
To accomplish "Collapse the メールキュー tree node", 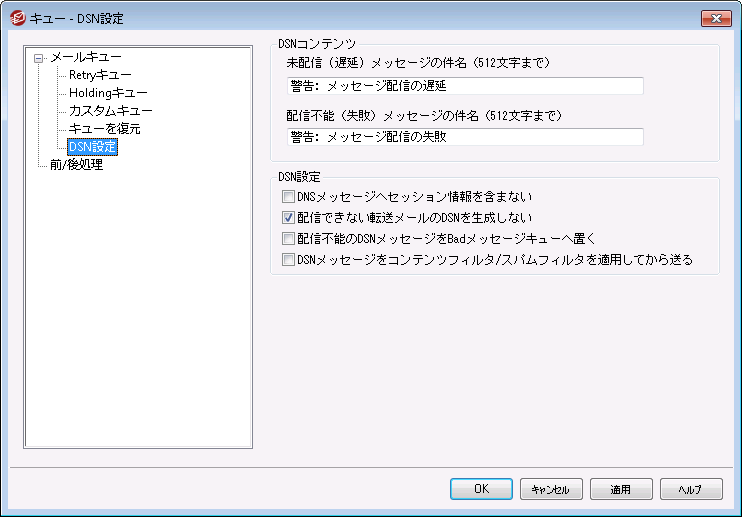I will [x=39, y=58].
